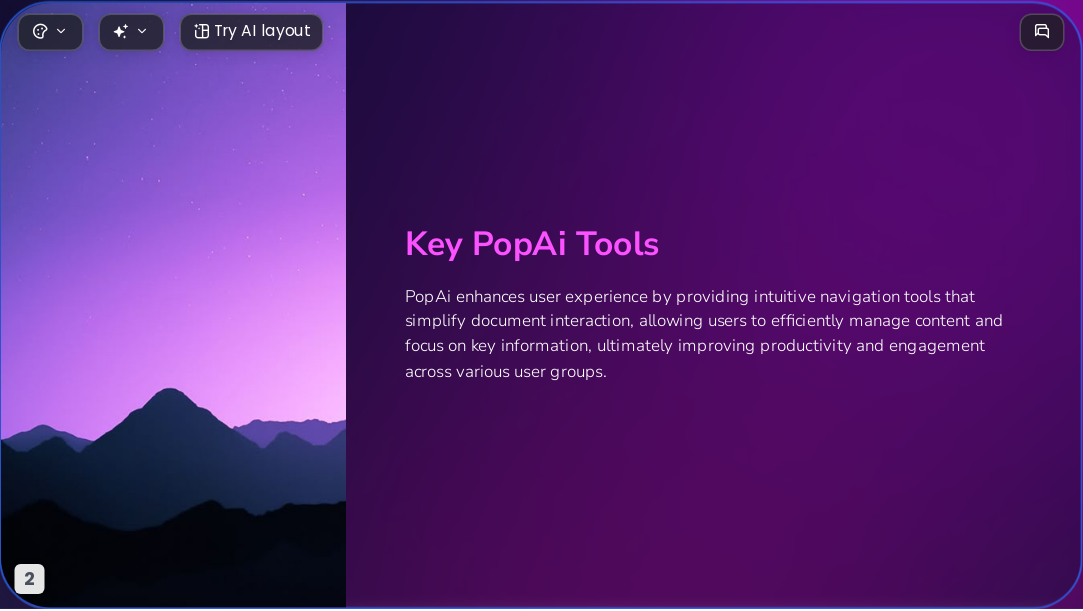Image resolution: width=1083 pixels, height=611 pixels.
Task: Open the theme palette dropdown
Action: coord(50,32)
